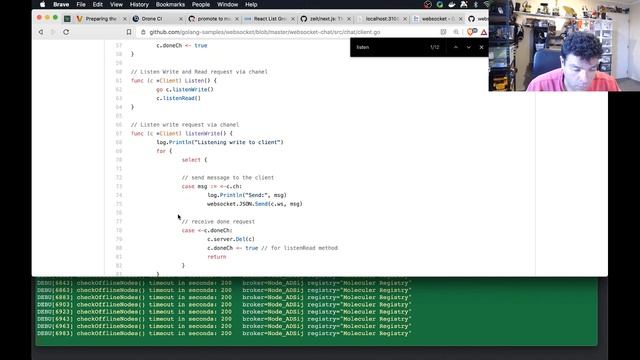Open the Brave Shields lion icon
This screenshot has height=360, width=640.
471,32
